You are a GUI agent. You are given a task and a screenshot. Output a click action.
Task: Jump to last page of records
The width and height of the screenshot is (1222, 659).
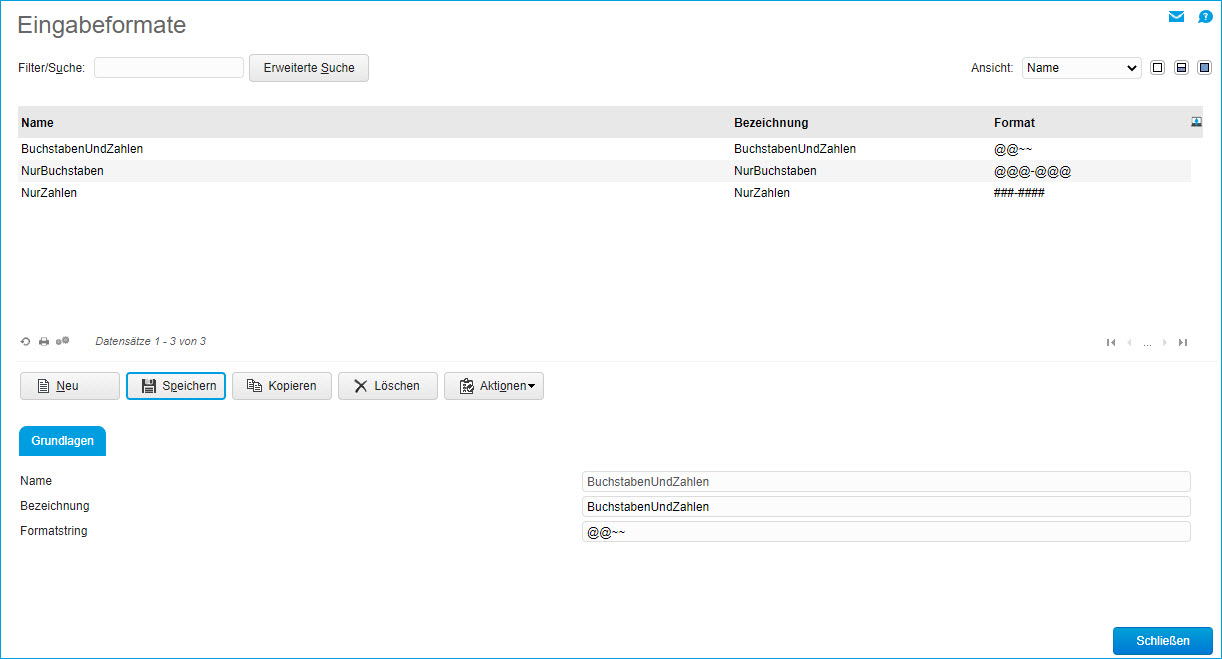click(1183, 342)
